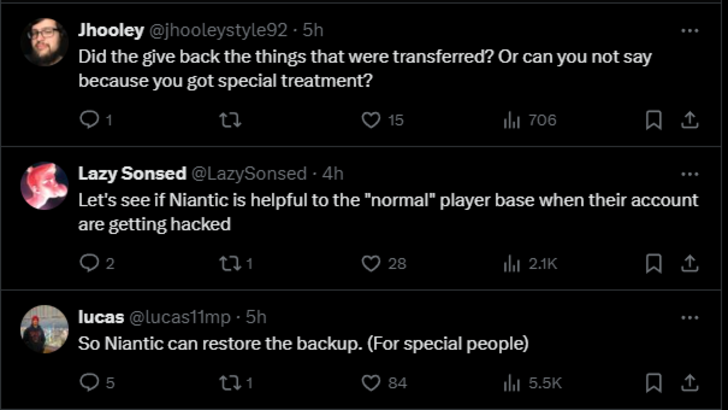Open Lazy Sonsed's profile picture
Viewport: 728px width, 410px height.
click(44, 185)
